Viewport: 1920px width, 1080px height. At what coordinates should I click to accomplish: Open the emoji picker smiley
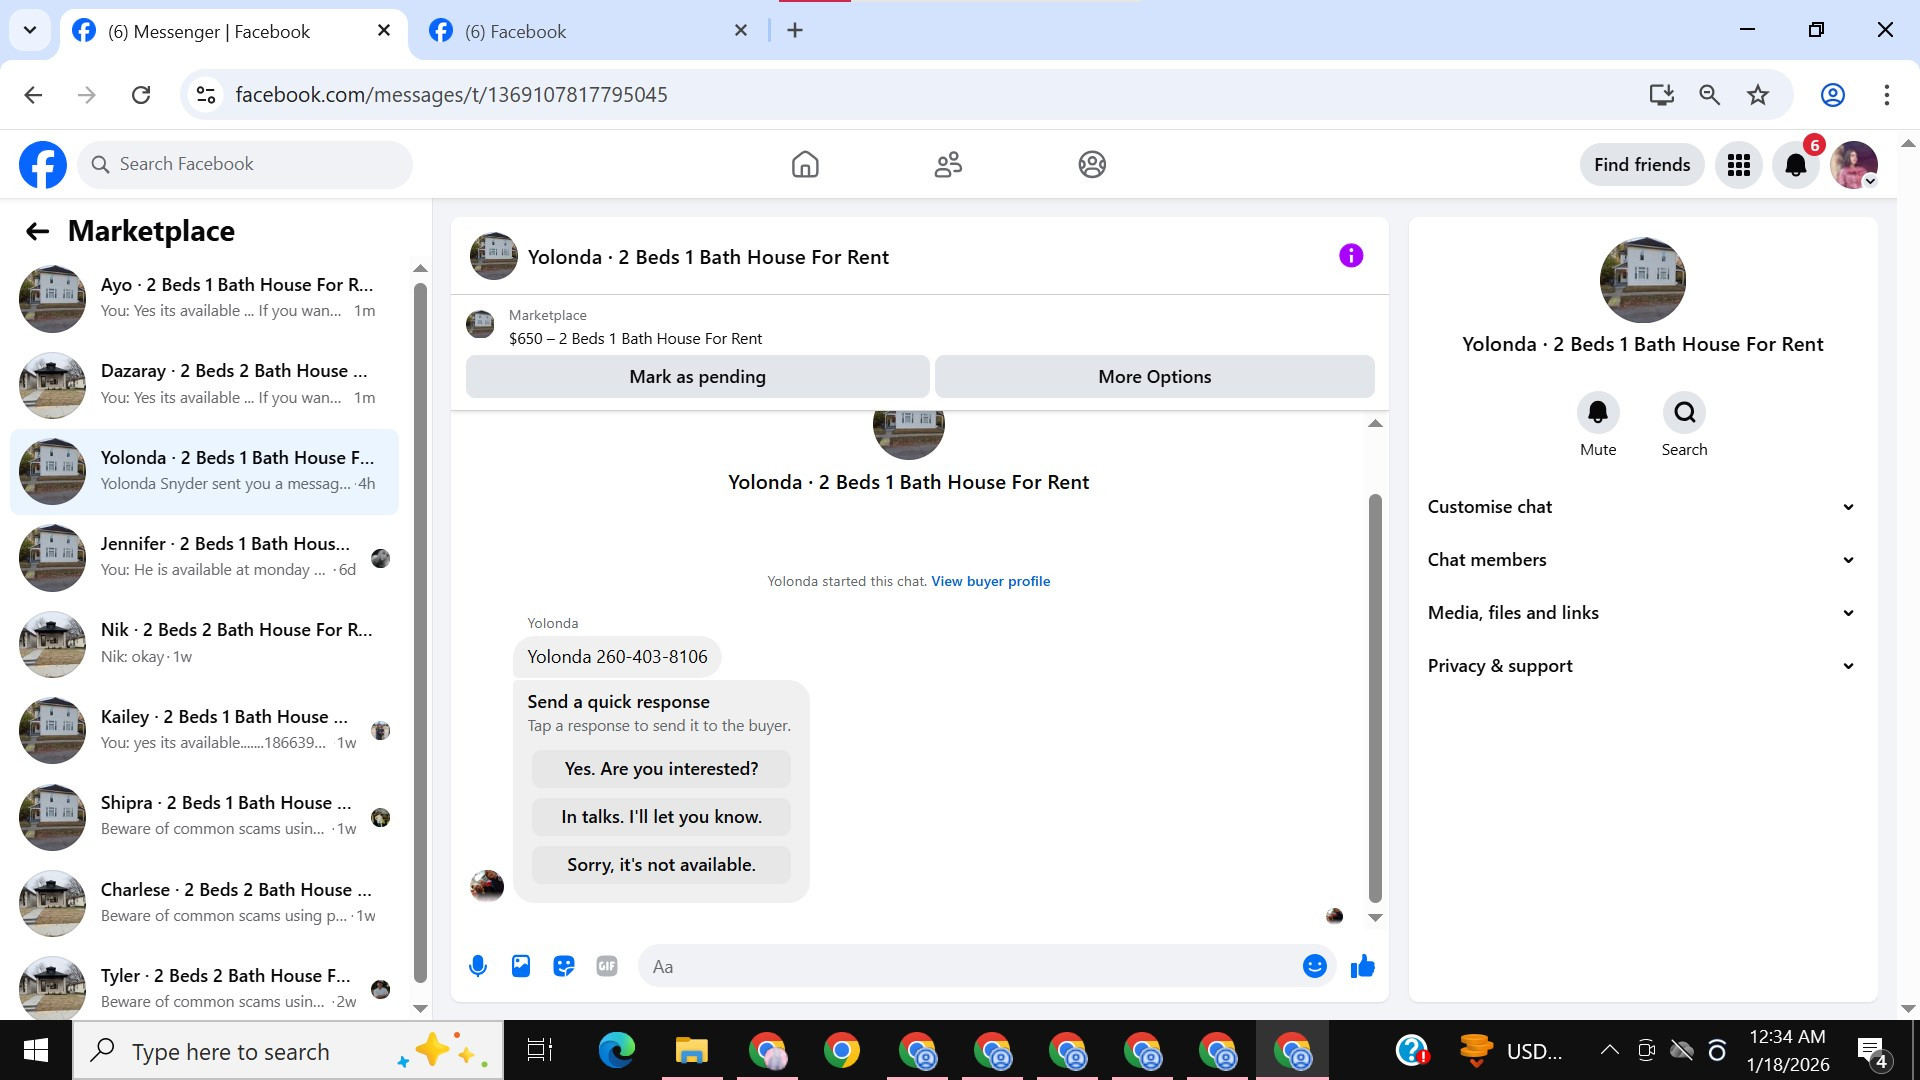(x=1314, y=966)
